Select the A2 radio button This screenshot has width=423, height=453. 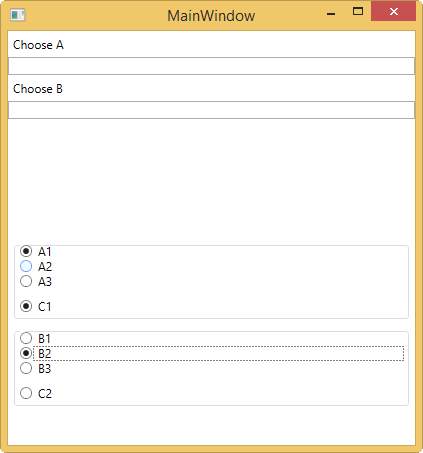pos(26,266)
